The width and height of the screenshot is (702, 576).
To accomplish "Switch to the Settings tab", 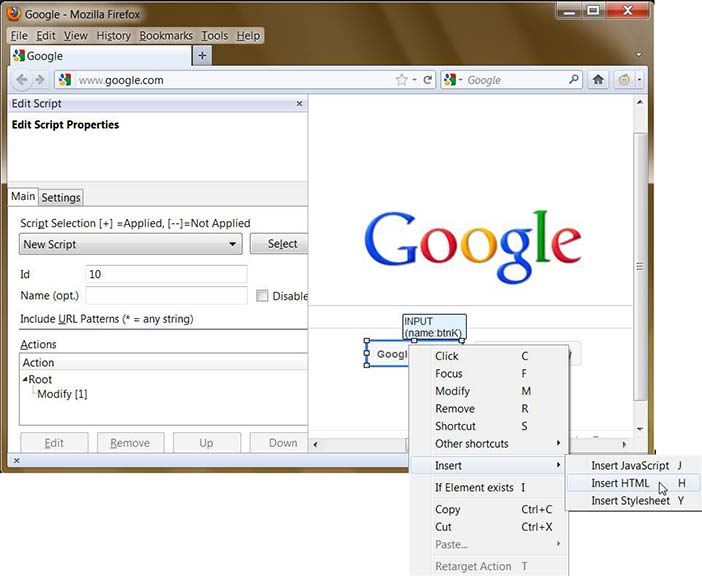I will point(61,197).
